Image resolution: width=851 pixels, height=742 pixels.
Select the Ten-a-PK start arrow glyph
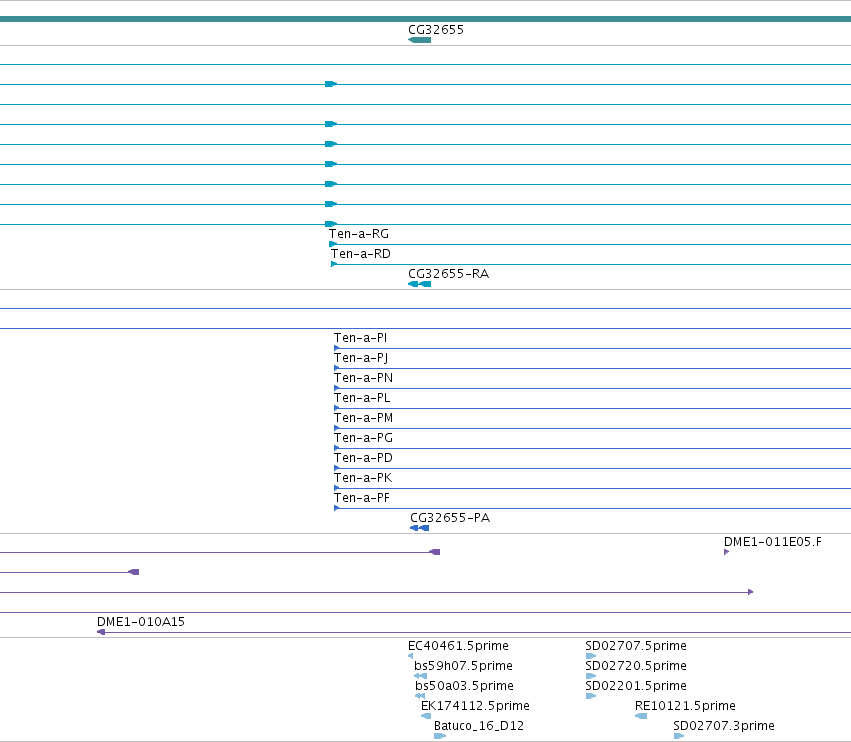337,489
